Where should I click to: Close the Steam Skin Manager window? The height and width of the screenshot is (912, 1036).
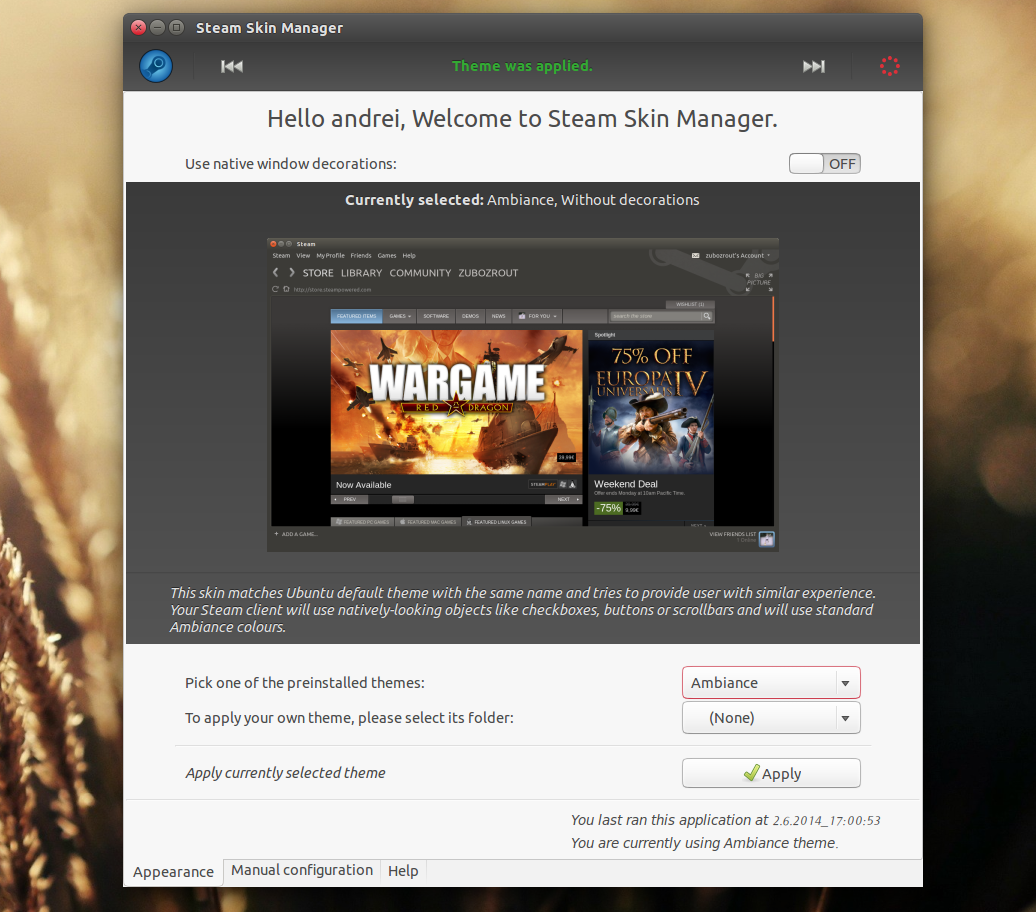click(138, 27)
